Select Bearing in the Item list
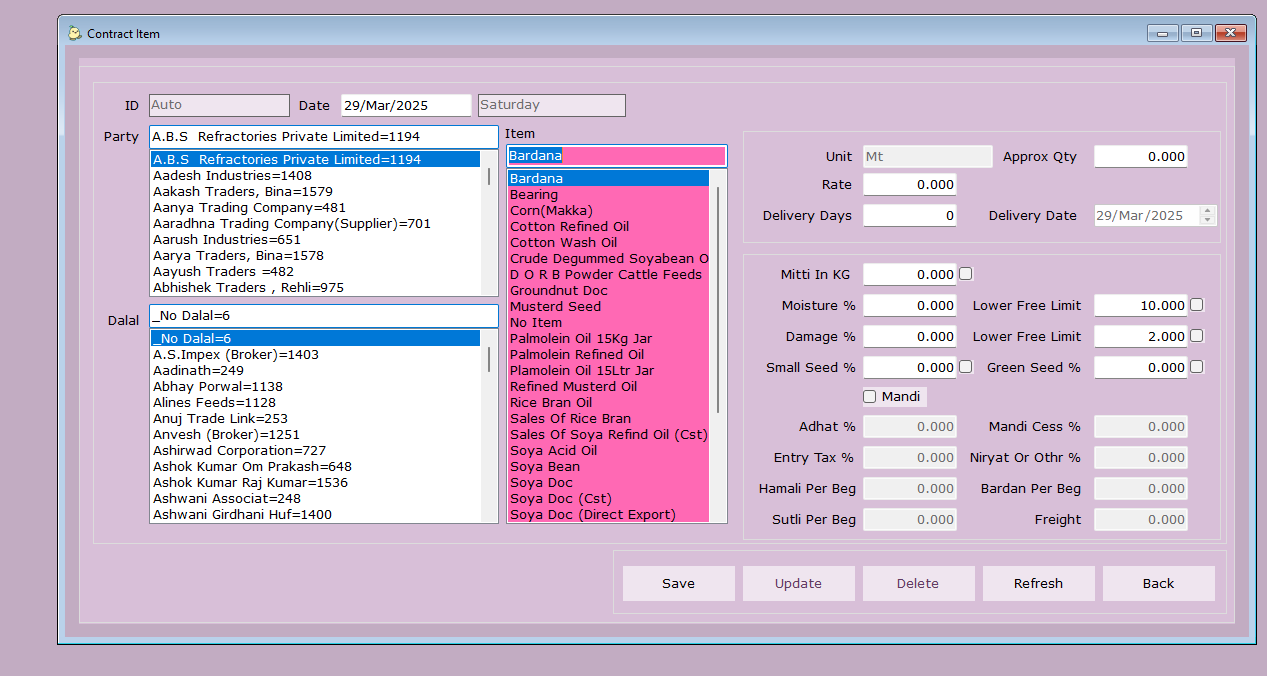This screenshot has height=676, width=1267. tap(609, 195)
